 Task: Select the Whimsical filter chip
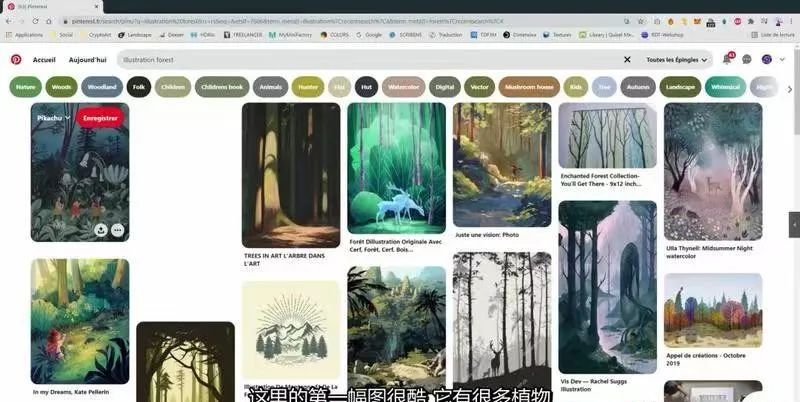tap(726, 87)
